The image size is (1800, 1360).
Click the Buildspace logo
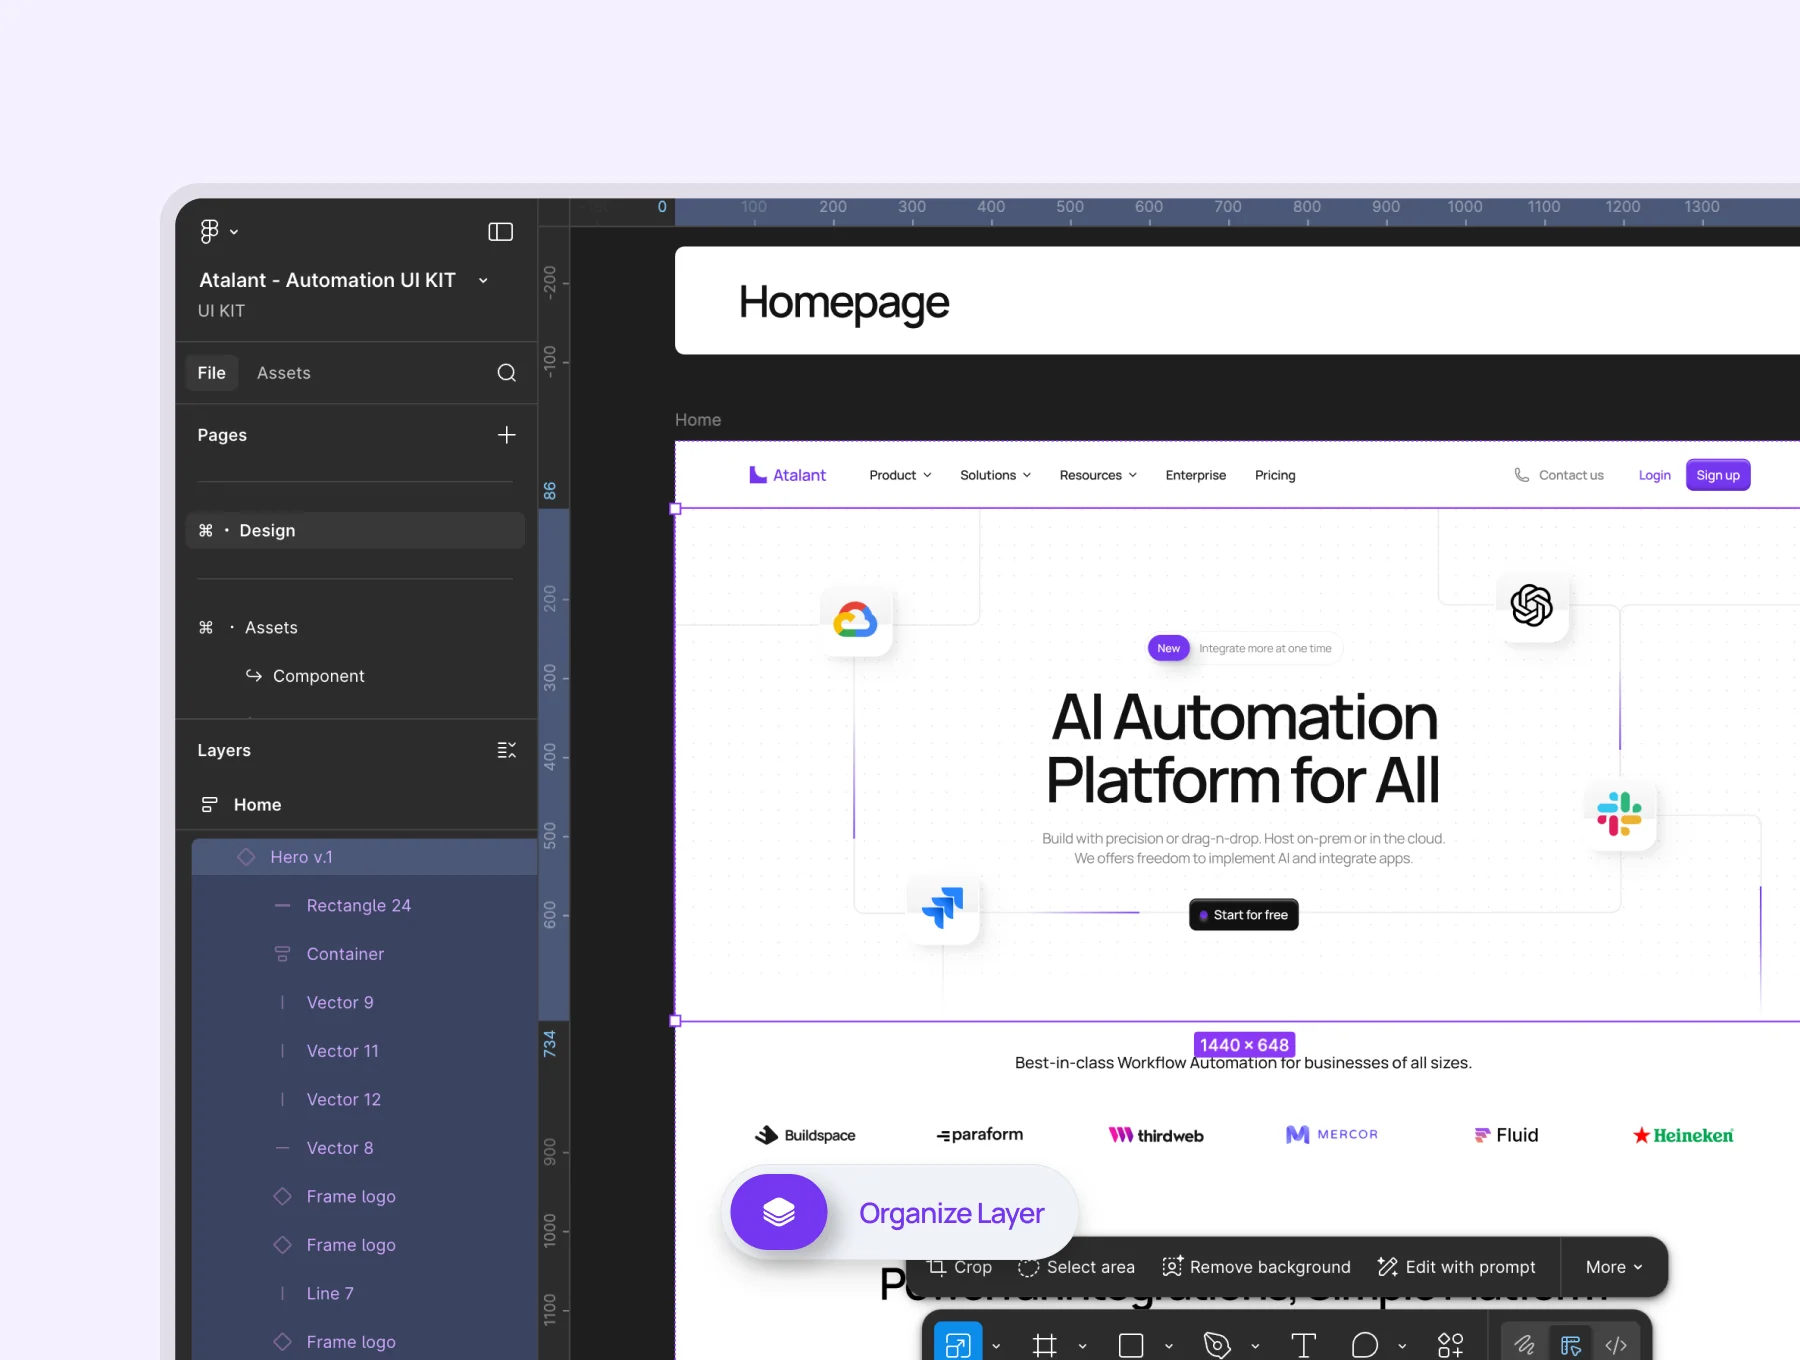tap(805, 1135)
